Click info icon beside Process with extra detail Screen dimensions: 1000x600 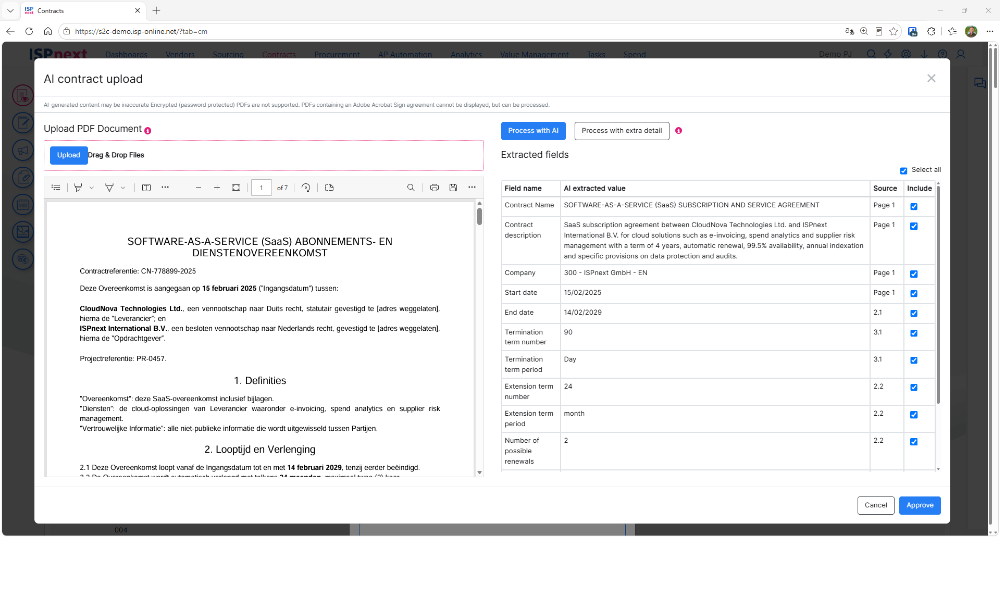pos(679,131)
